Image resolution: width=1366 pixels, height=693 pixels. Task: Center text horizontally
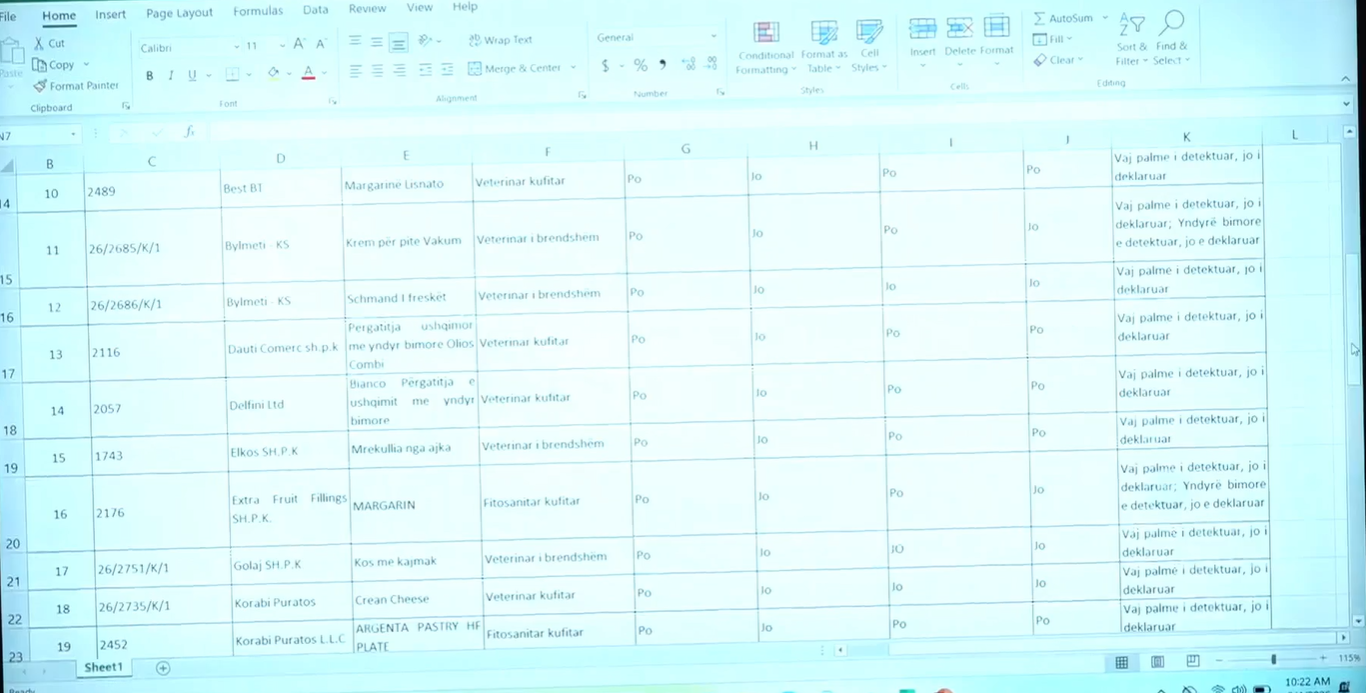pyautogui.click(x=377, y=70)
